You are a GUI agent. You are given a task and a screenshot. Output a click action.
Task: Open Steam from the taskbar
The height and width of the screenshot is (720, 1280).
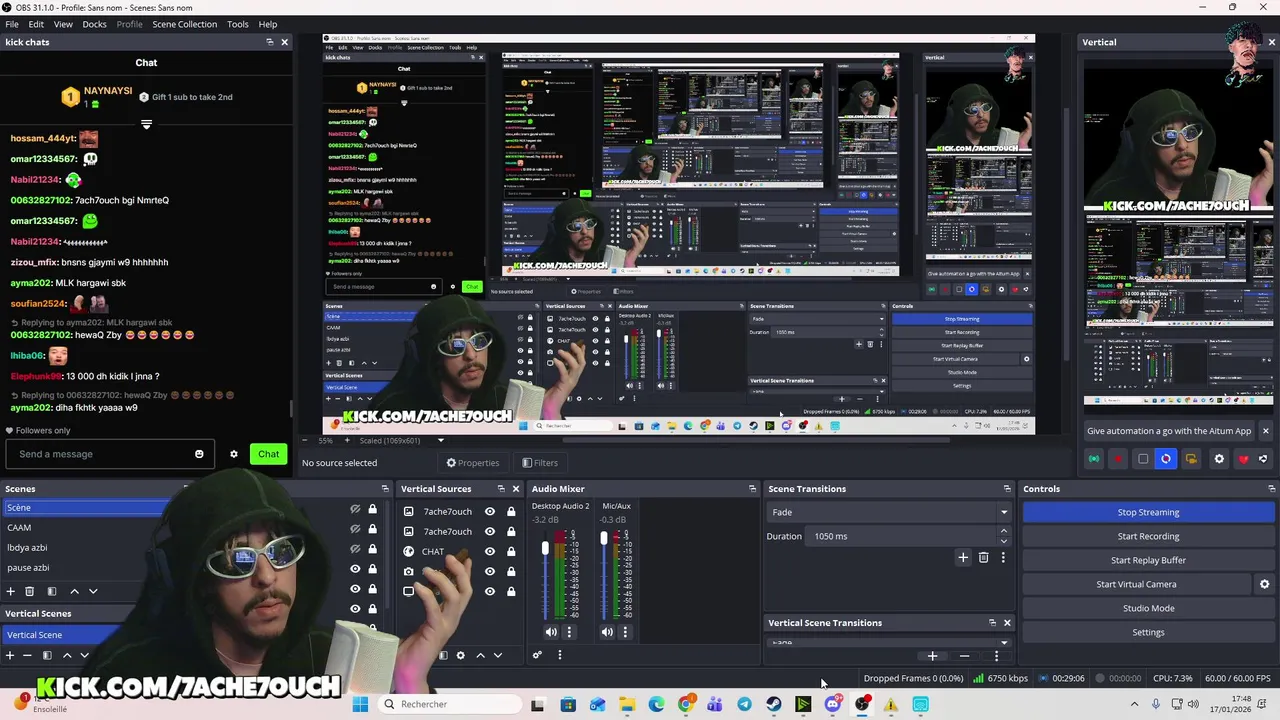tap(774, 704)
